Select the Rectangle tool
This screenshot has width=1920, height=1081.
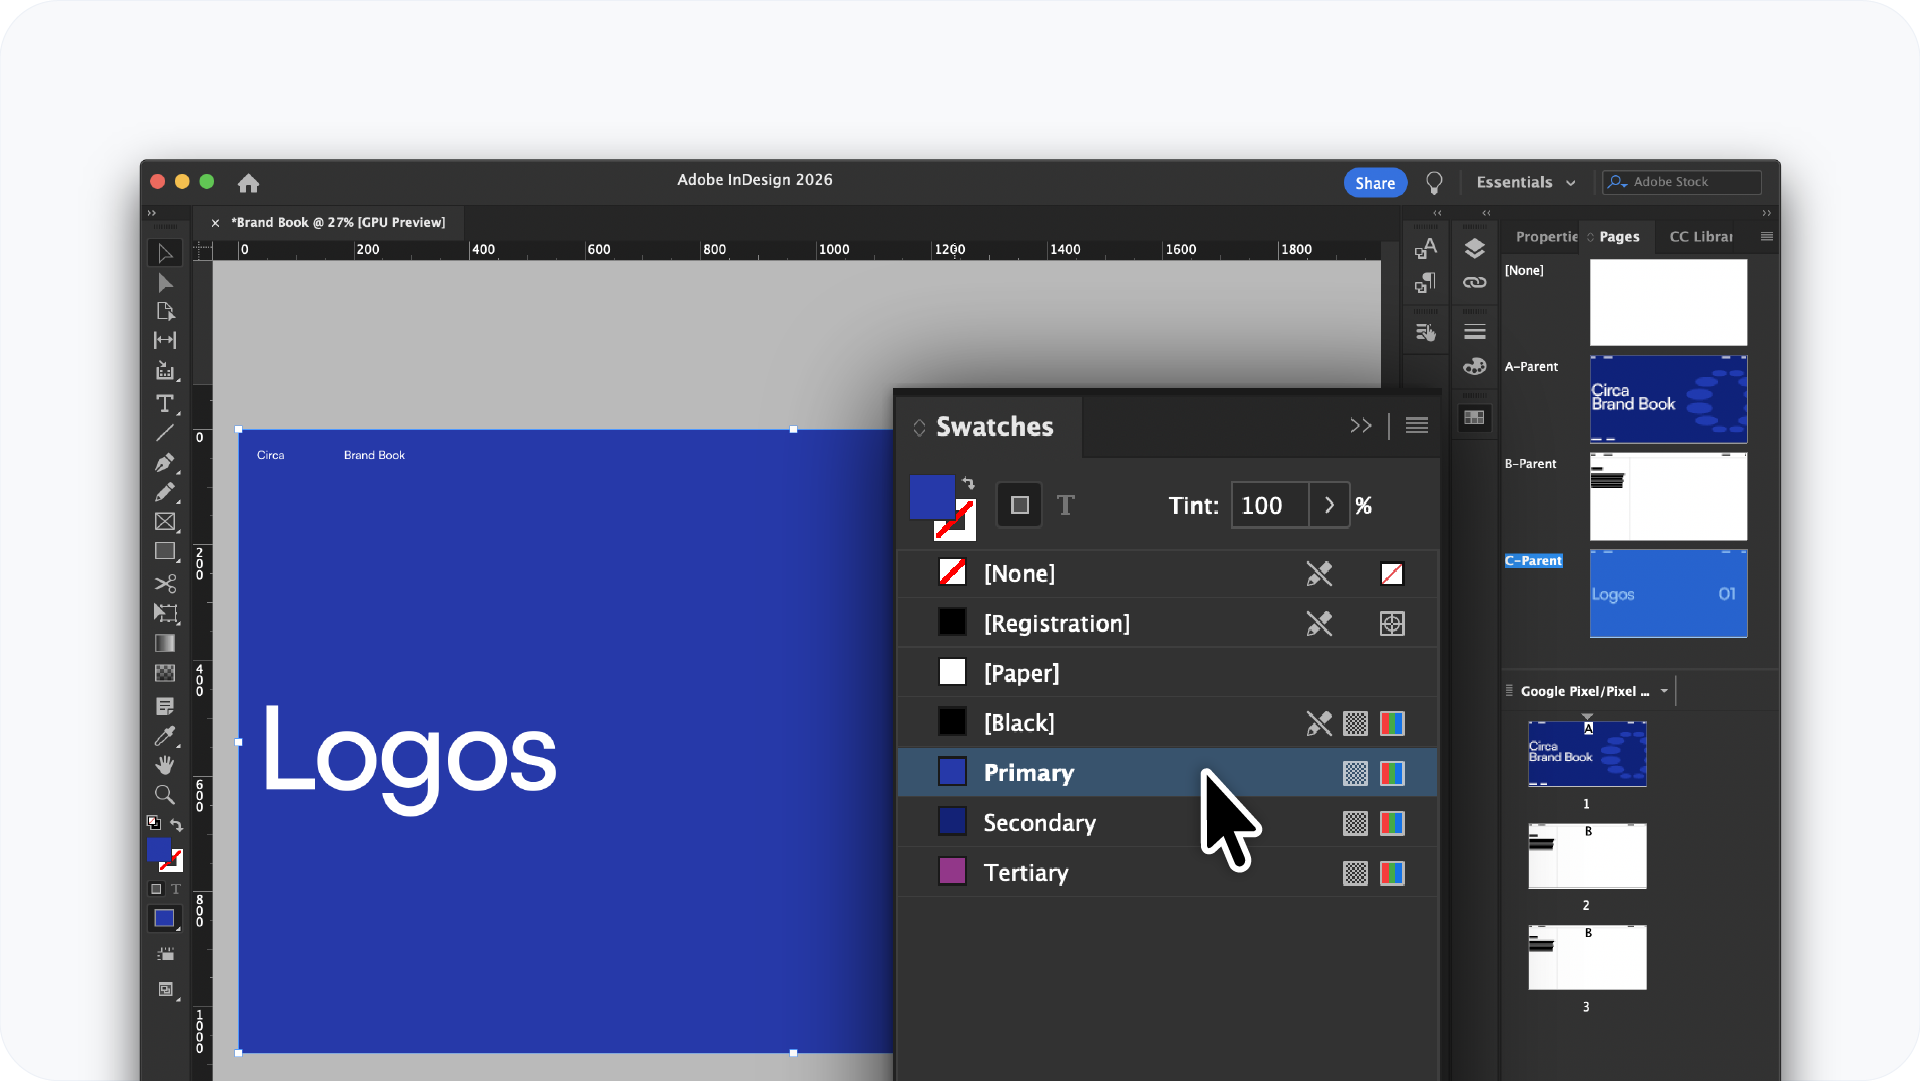pos(165,551)
